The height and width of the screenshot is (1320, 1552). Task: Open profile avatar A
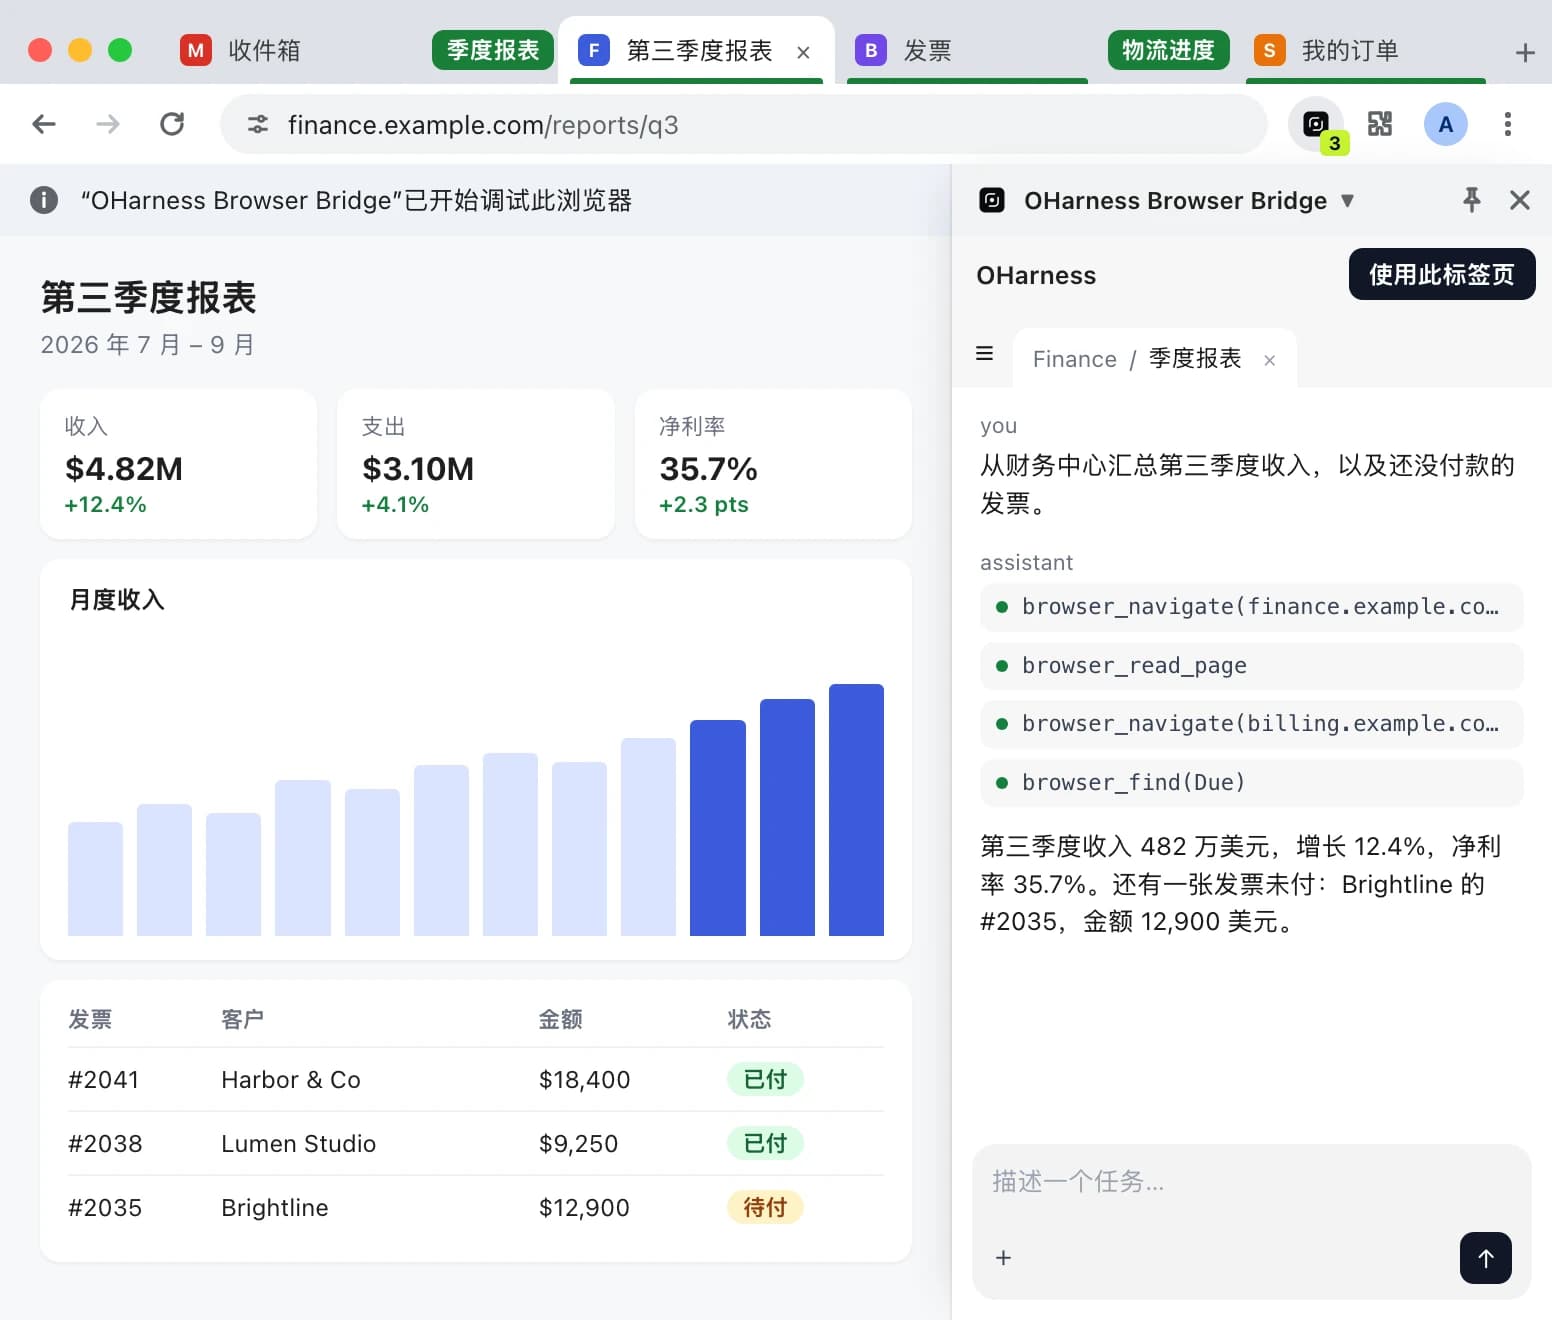pos(1445,124)
